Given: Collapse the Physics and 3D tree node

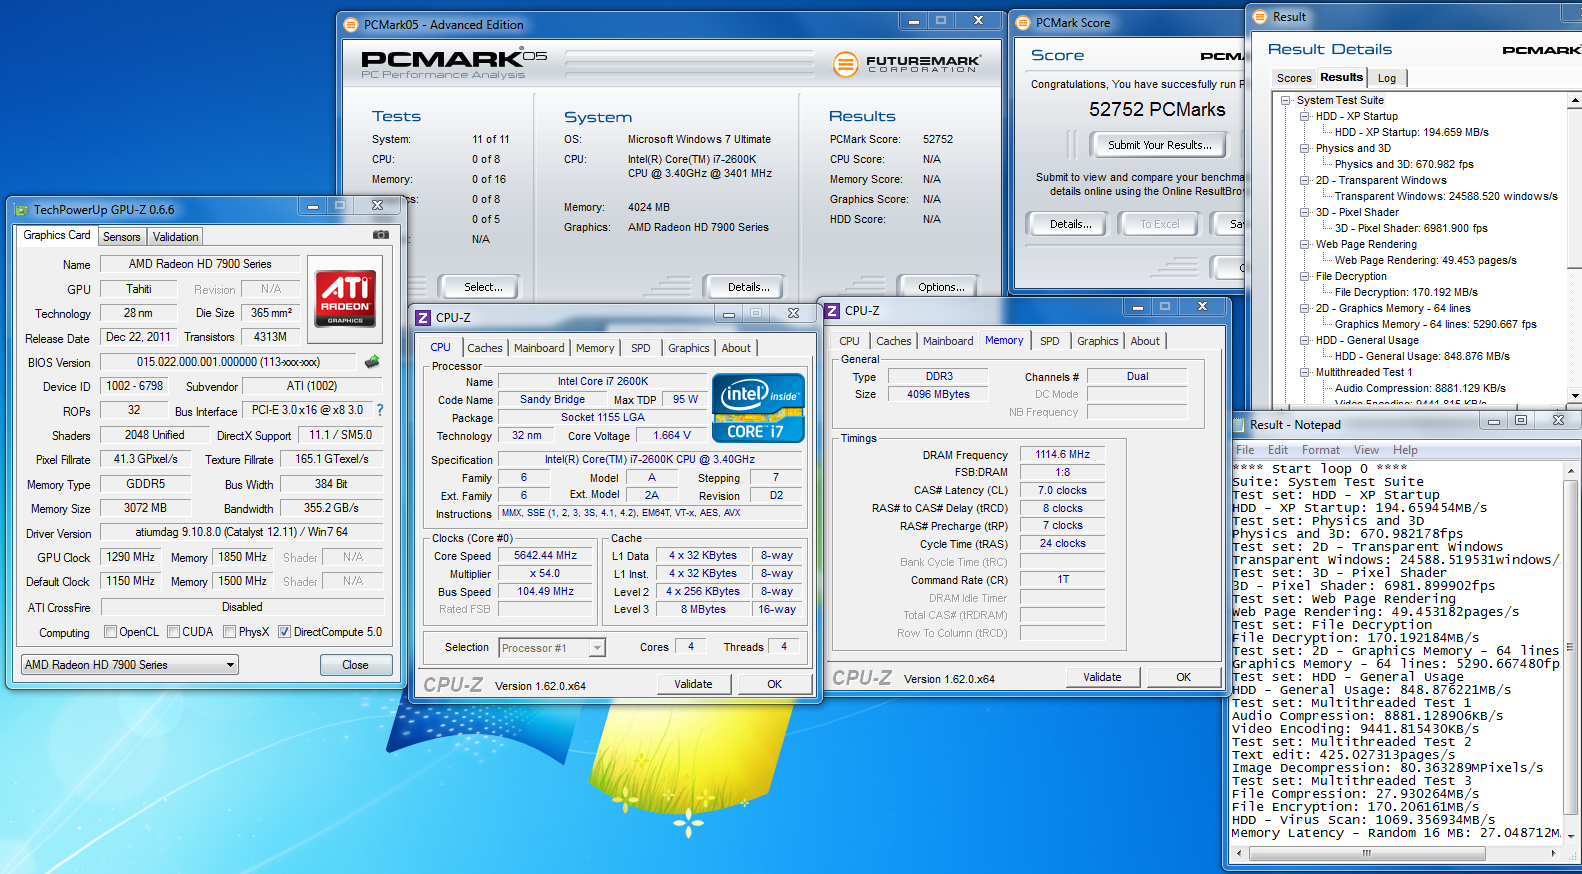Looking at the screenshot, I should [1305, 148].
